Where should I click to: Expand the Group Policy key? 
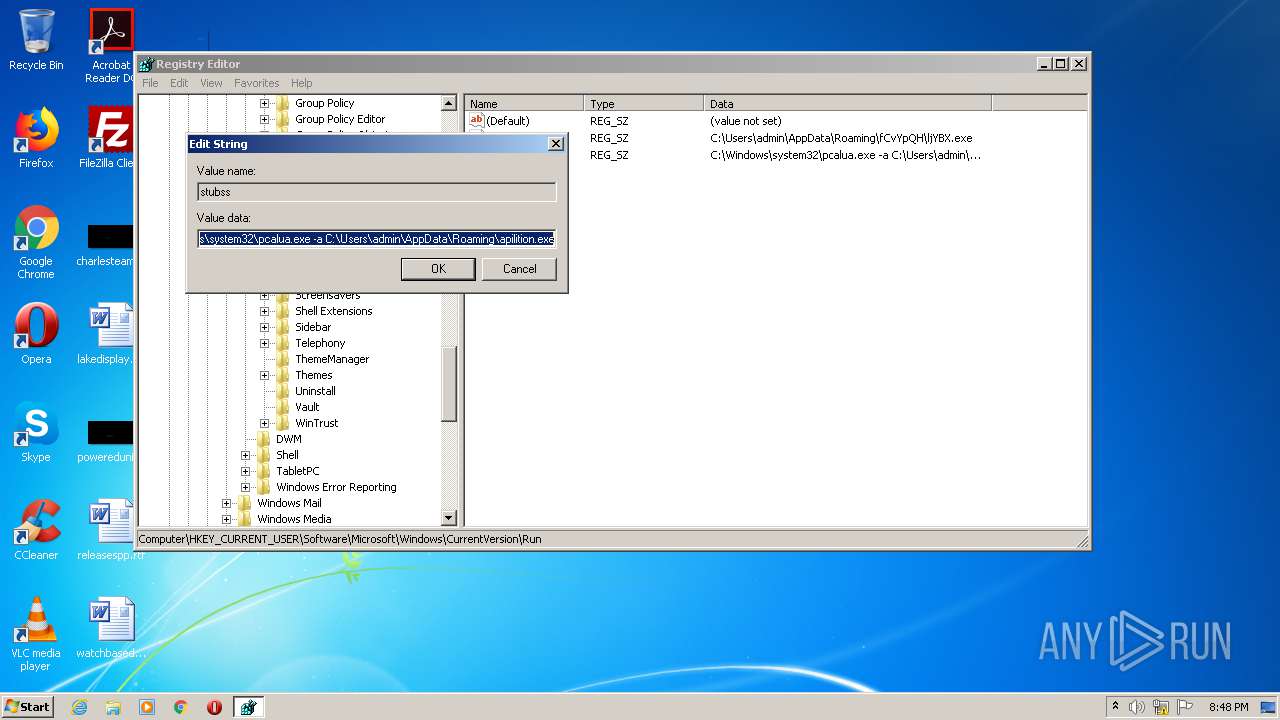tap(265, 103)
